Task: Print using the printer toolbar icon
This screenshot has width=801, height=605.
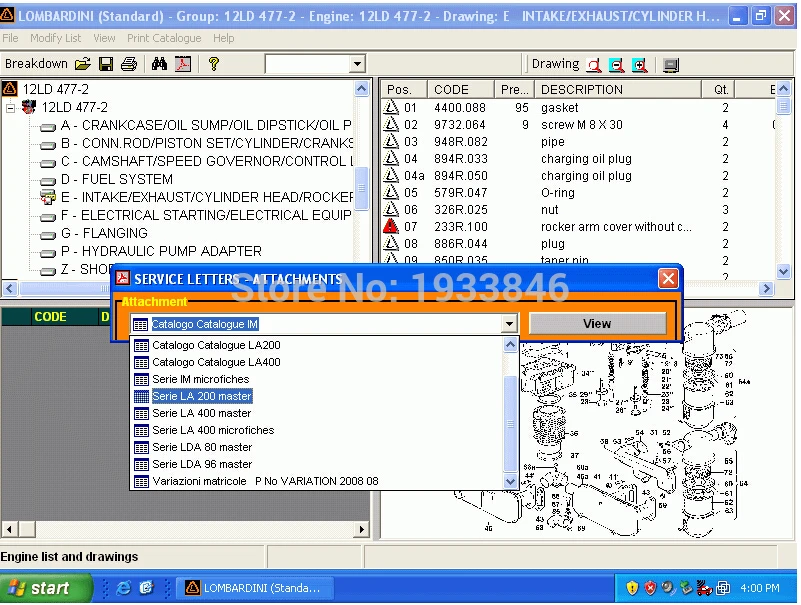Action: 129,64
